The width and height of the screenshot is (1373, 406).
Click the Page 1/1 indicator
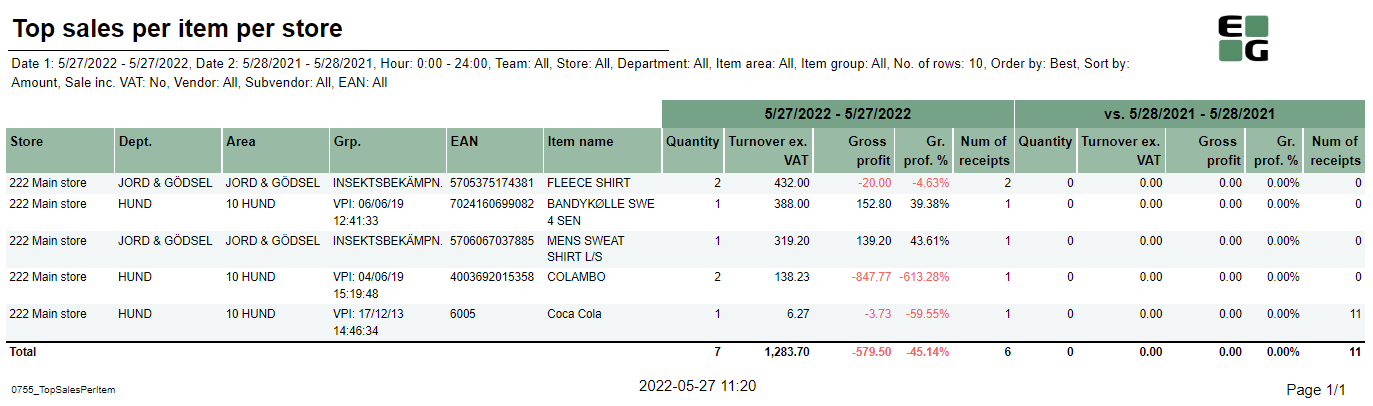point(1315,389)
